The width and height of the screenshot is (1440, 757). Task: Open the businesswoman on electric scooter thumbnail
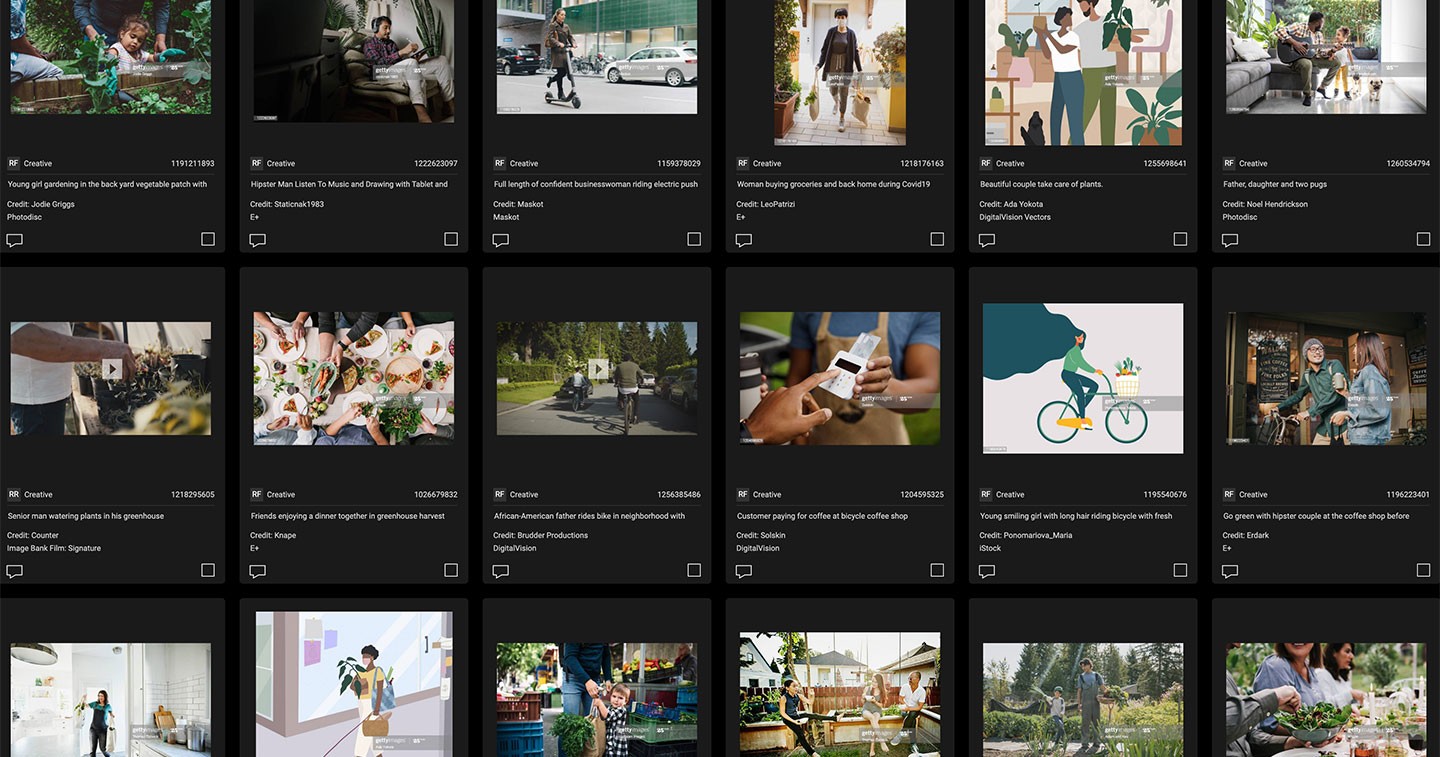tap(597, 57)
